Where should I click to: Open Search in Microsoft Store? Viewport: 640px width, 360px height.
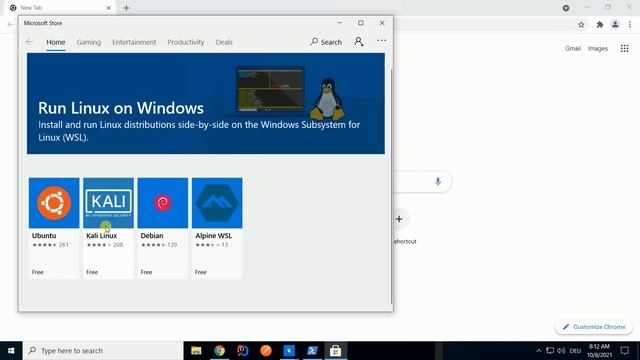pyautogui.click(x=326, y=42)
